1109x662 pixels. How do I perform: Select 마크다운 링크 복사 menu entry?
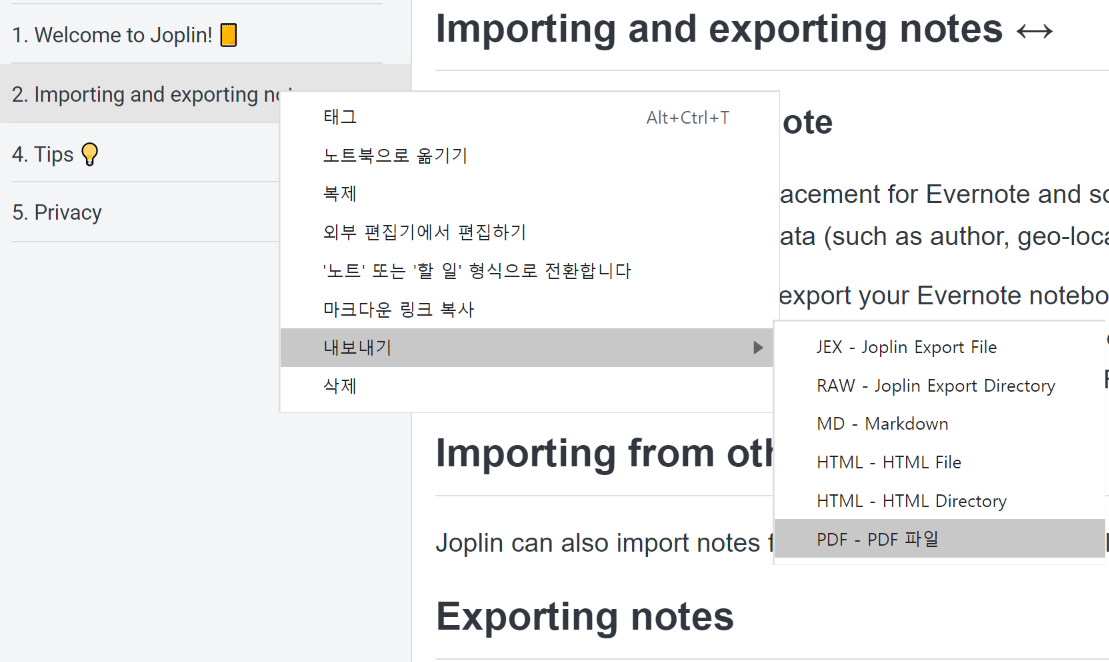[x=526, y=309]
